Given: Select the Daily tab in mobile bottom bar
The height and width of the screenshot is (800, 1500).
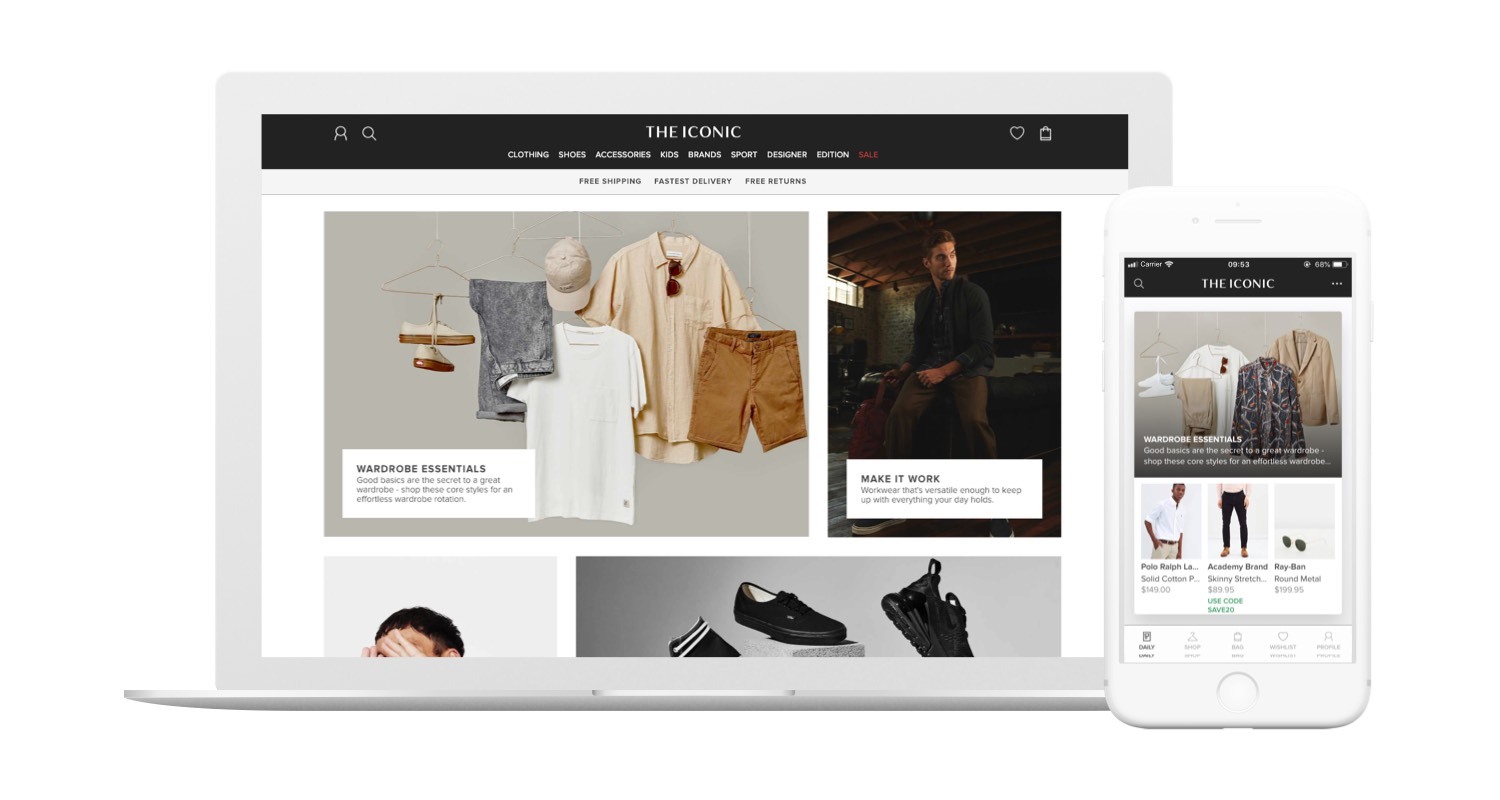Looking at the screenshot, I should click(x=1147, y=641).
